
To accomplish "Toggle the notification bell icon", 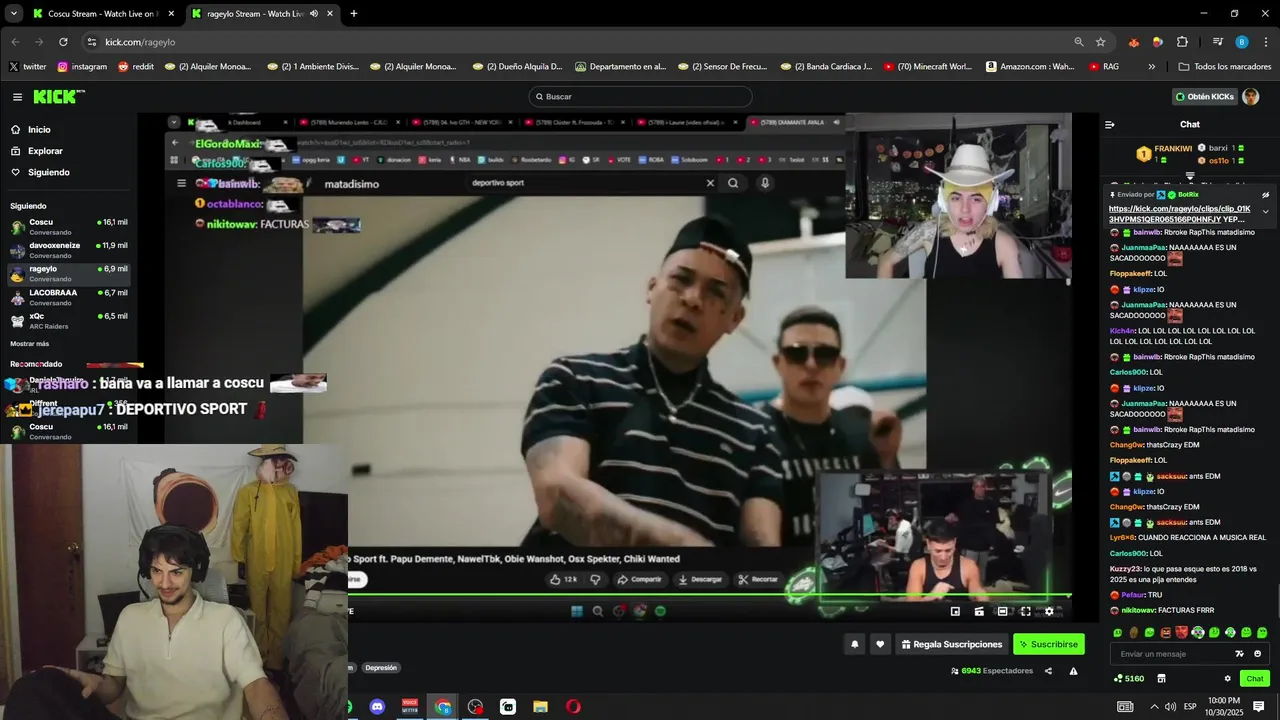I will click(855, 644).
